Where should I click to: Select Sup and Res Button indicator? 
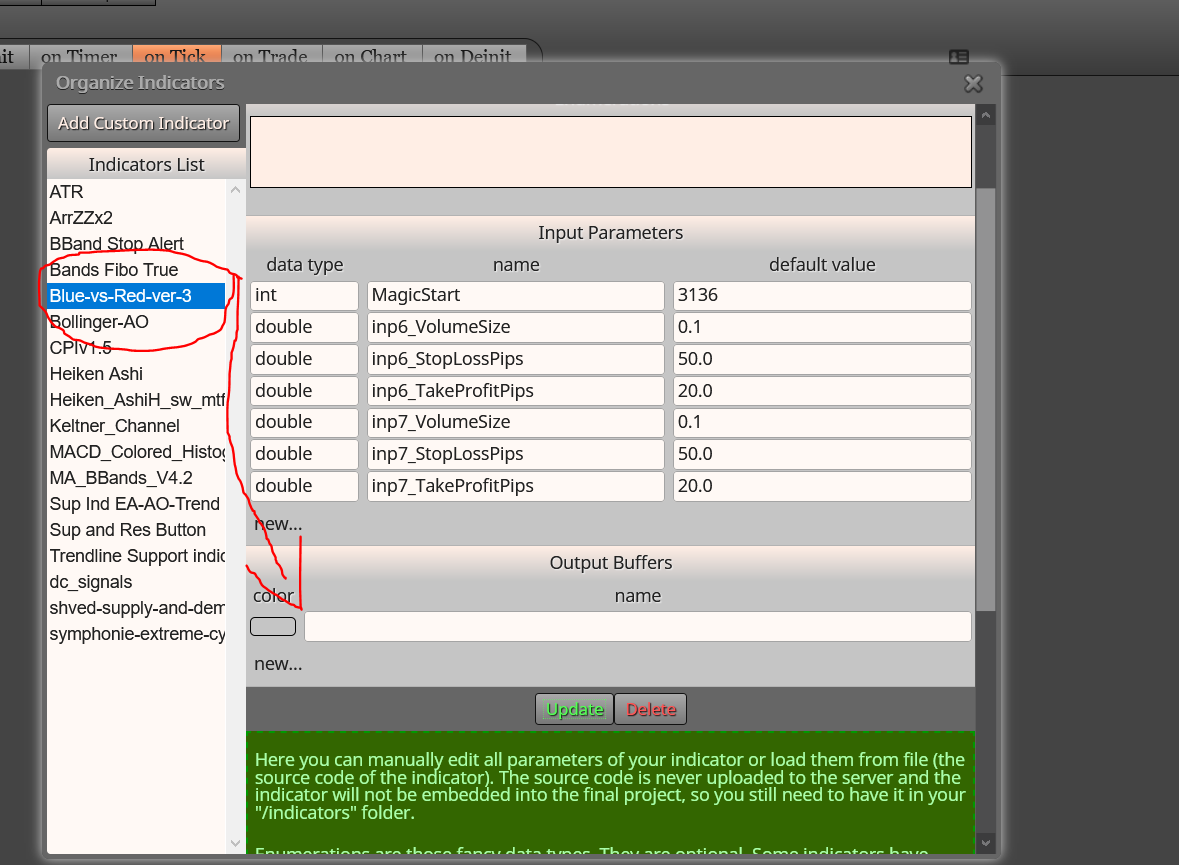[136, 530]
